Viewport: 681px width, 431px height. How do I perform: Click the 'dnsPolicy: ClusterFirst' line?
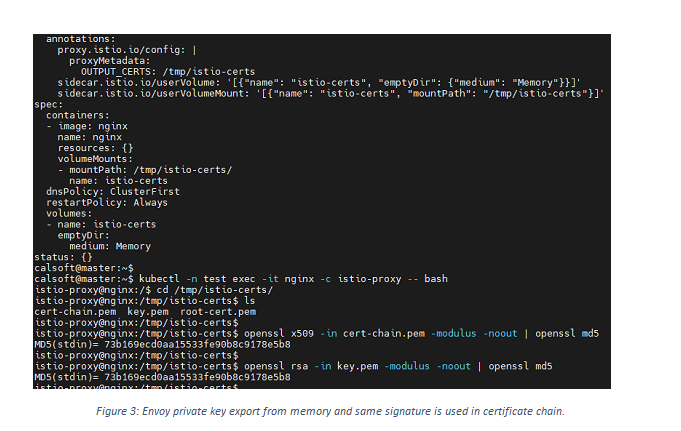112,192
